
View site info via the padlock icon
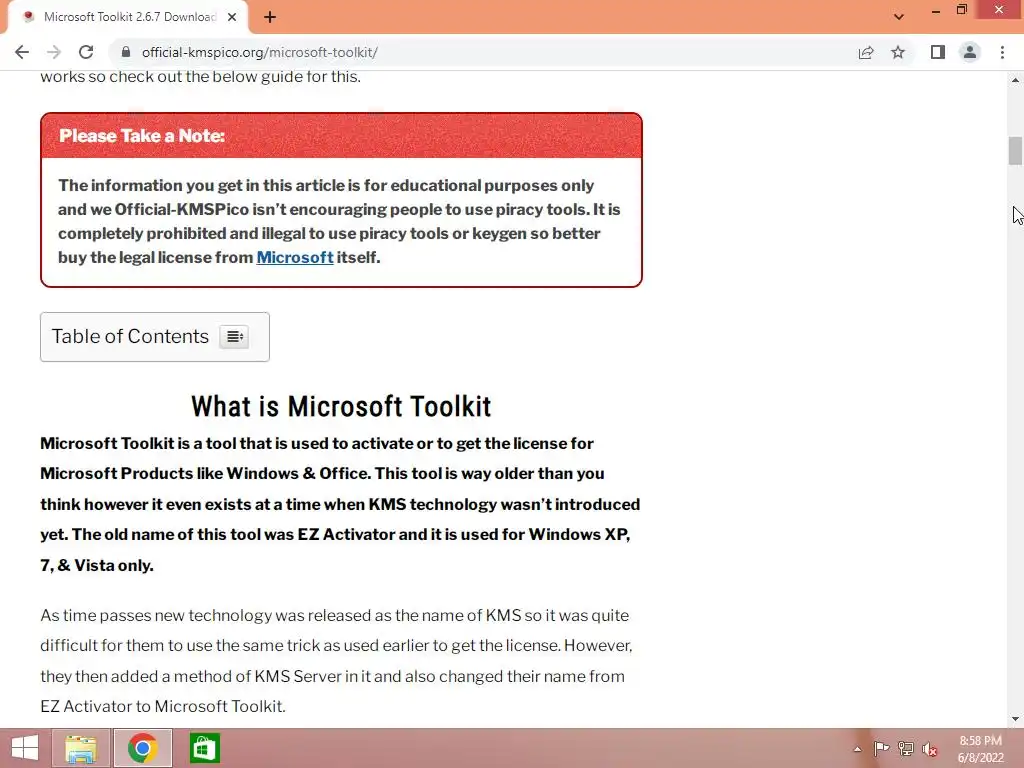point(126,52)
